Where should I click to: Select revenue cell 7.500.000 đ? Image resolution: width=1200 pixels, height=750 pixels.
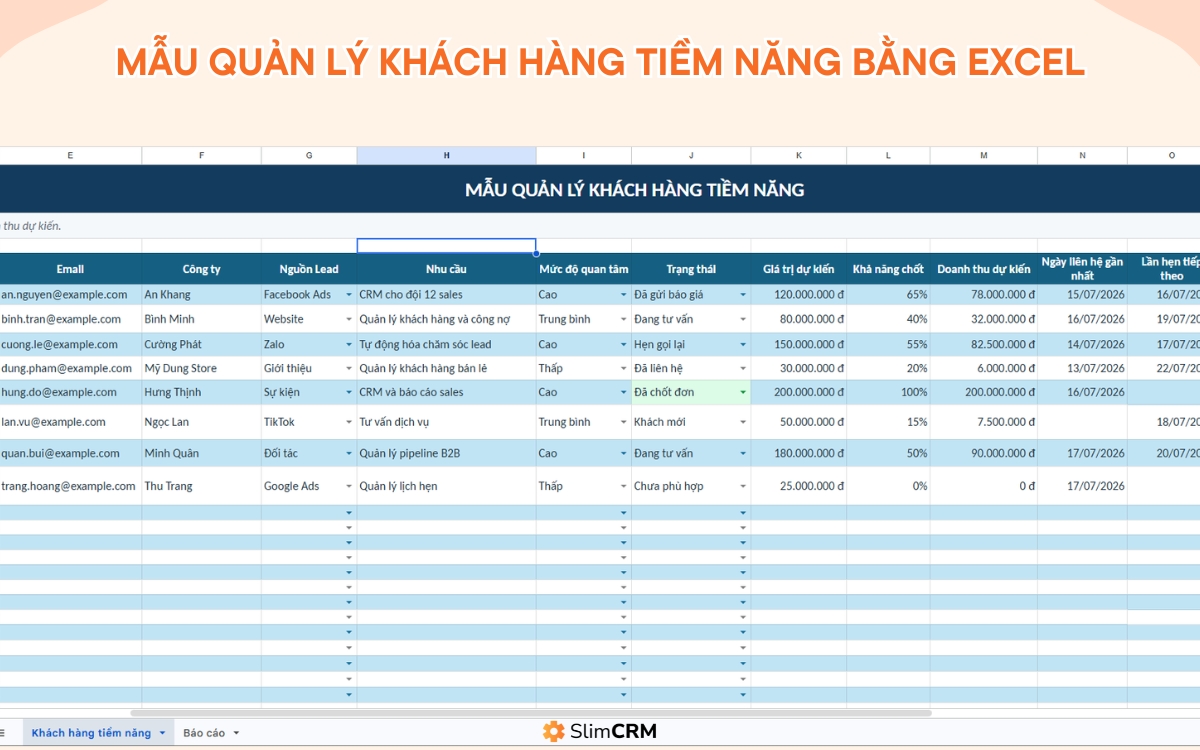coord(984,422)
